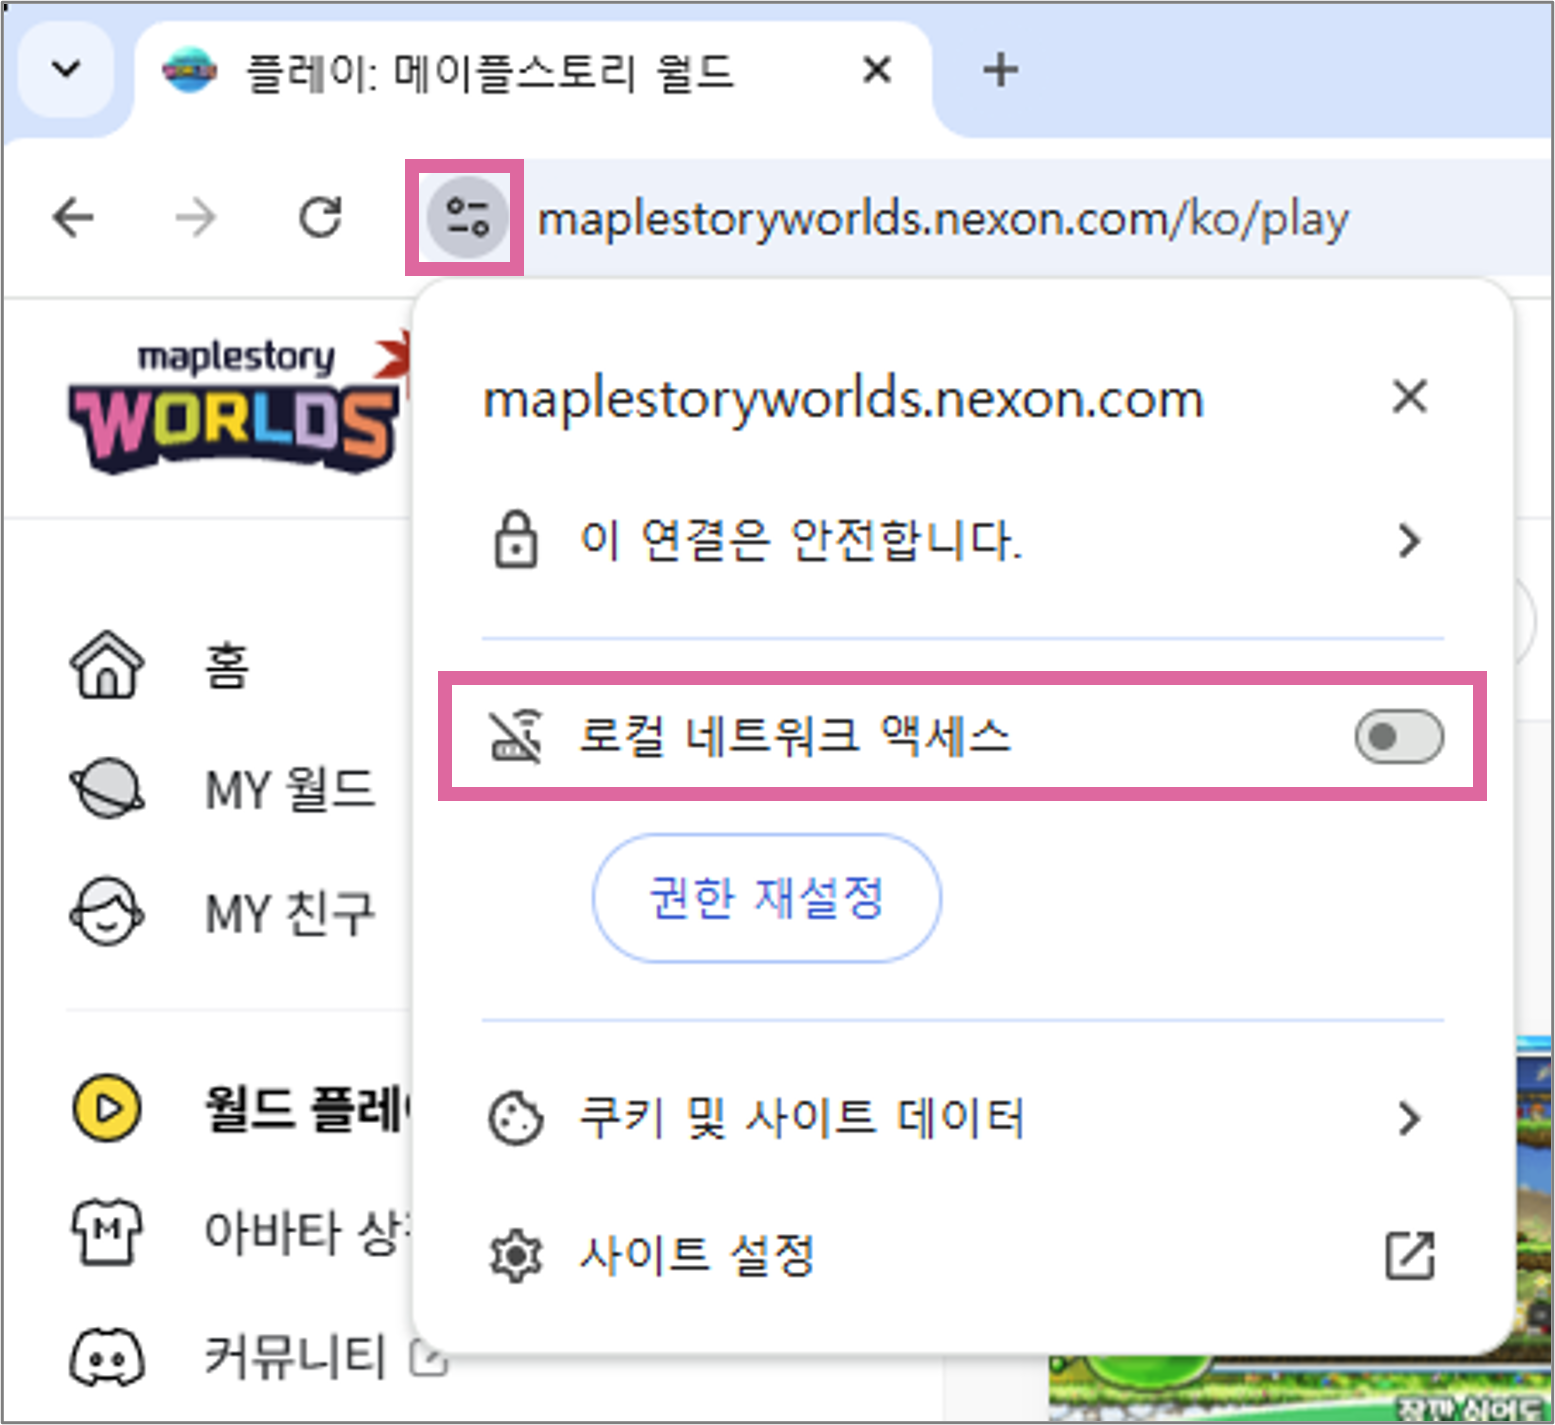Screen dimensions: 1555x1425
Task: Open the Discord 커뮤니티 icon
Action: (x=106, y=1358)
